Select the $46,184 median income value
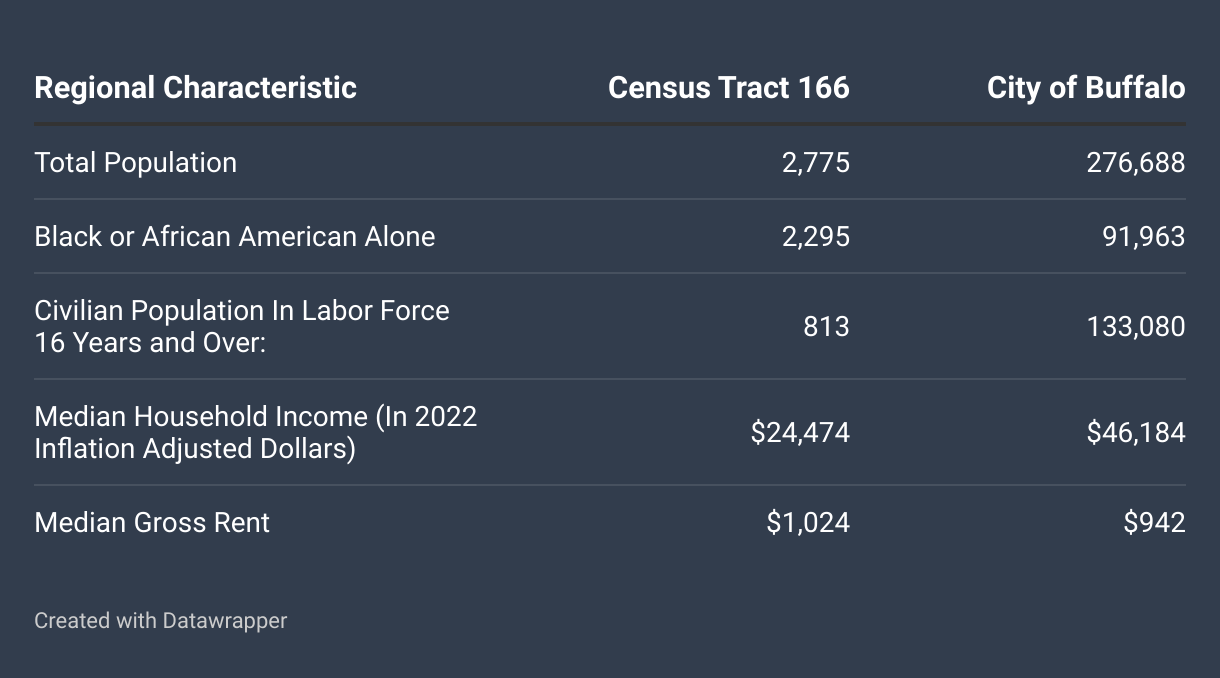1220x678 pixels. pyautogui.click(x=1136, y=433)
